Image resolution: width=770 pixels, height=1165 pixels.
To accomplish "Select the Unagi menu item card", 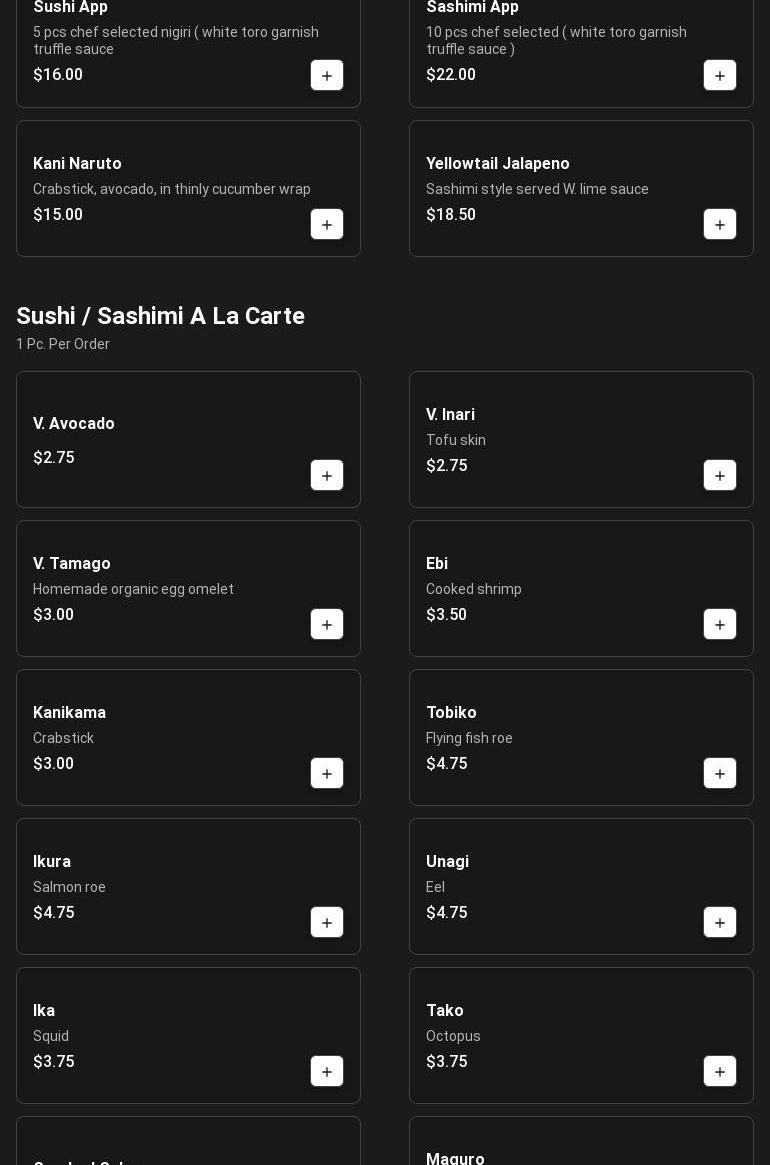I will 560,886.
